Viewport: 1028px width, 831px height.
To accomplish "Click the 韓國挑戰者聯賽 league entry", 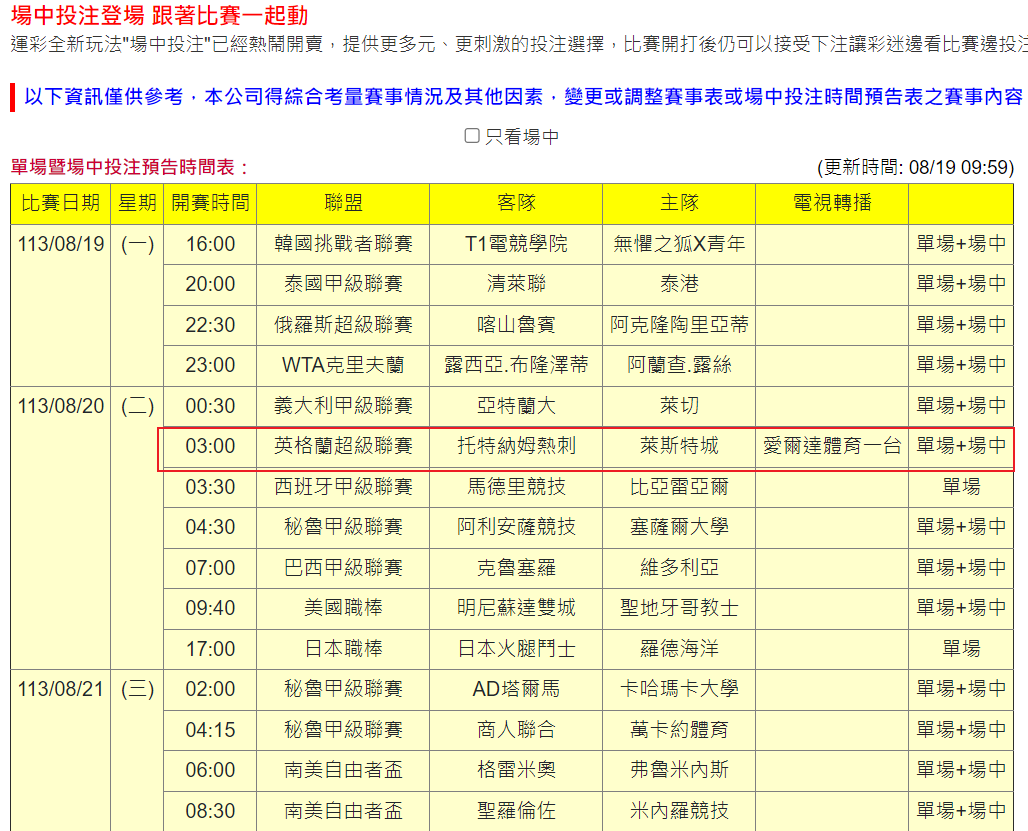I will [x=343, y=244].
